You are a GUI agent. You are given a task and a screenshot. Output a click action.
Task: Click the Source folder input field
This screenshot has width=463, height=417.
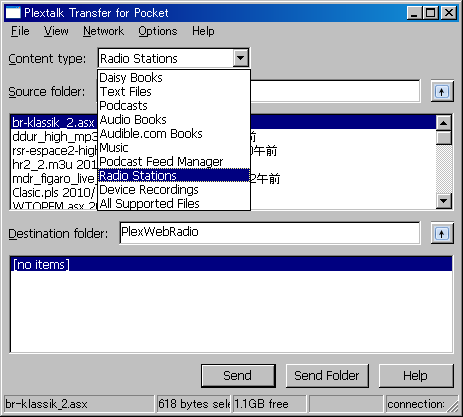[335, 91]
